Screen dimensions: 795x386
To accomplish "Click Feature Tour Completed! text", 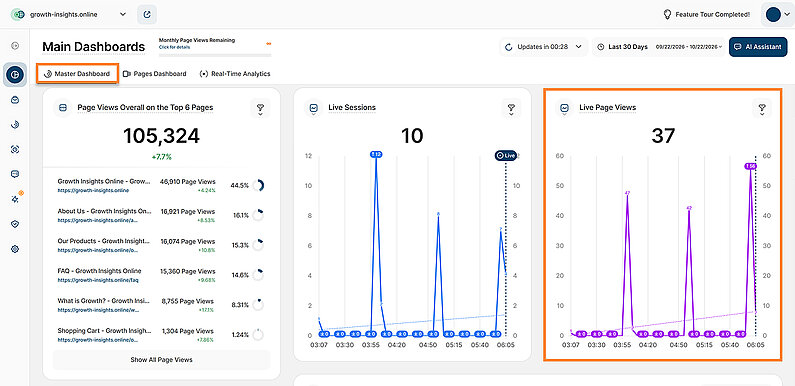I will (713, 15).
